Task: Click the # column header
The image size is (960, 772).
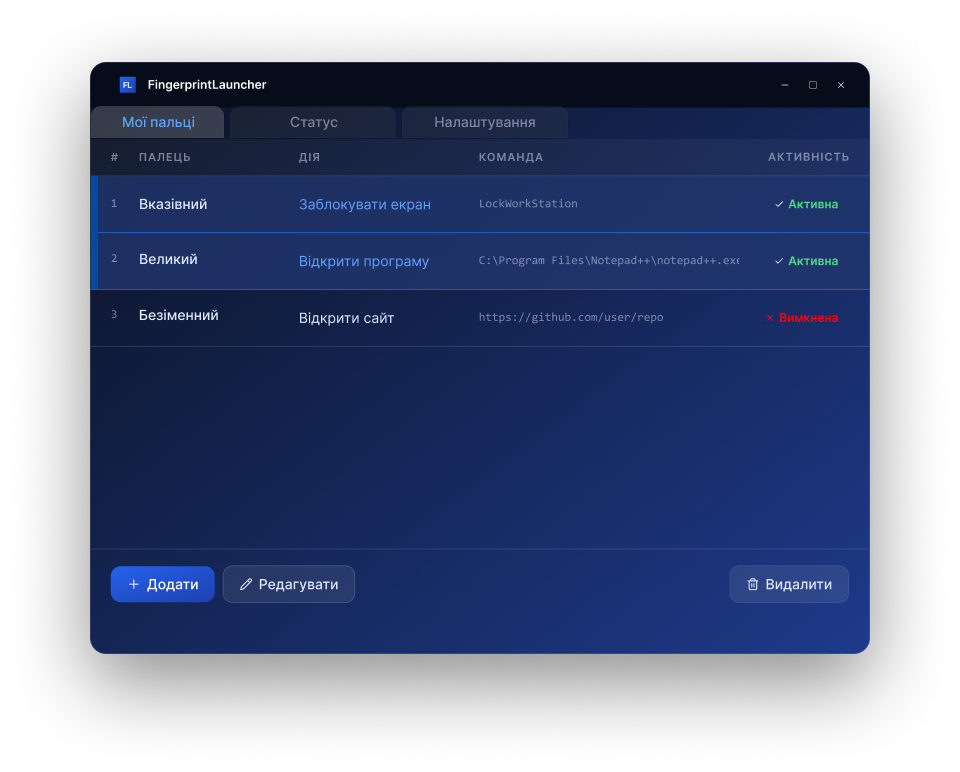Action: click(x=114, y=157)
